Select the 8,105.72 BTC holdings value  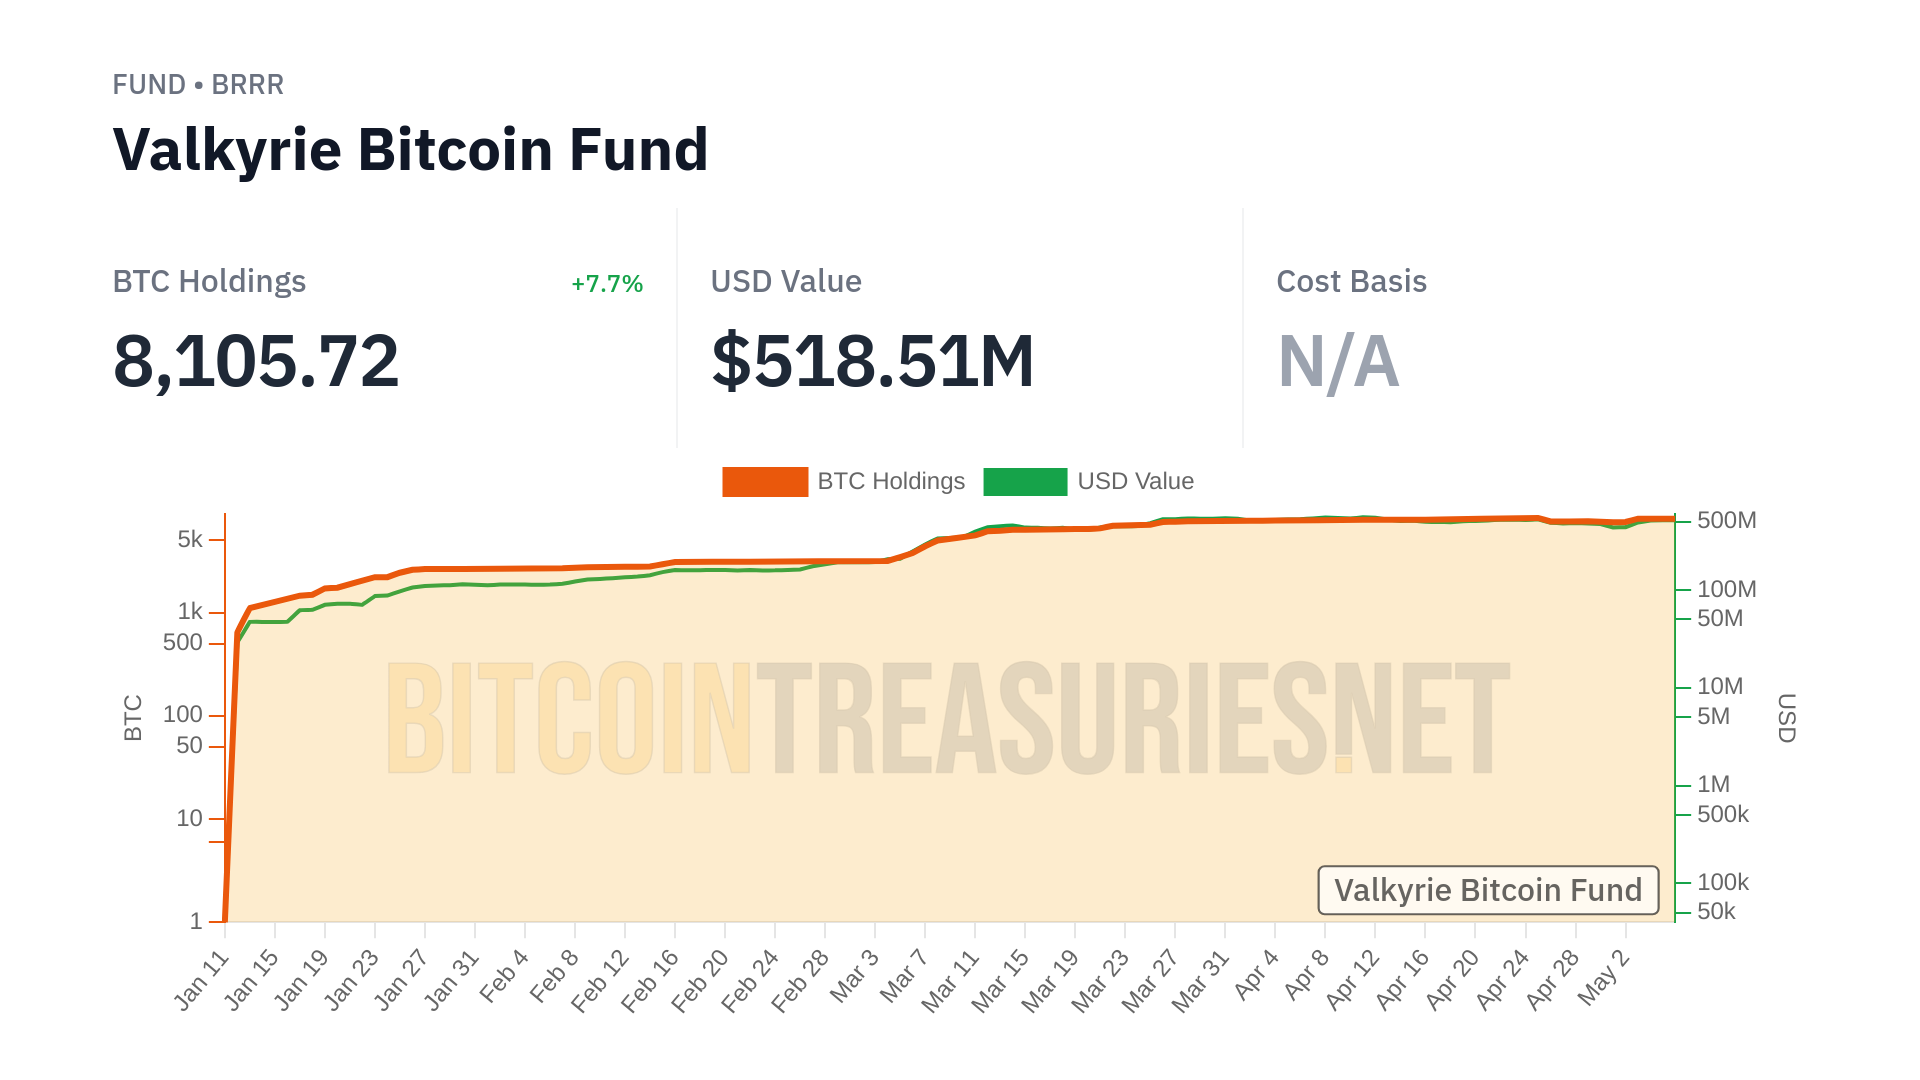click(256, 361)
